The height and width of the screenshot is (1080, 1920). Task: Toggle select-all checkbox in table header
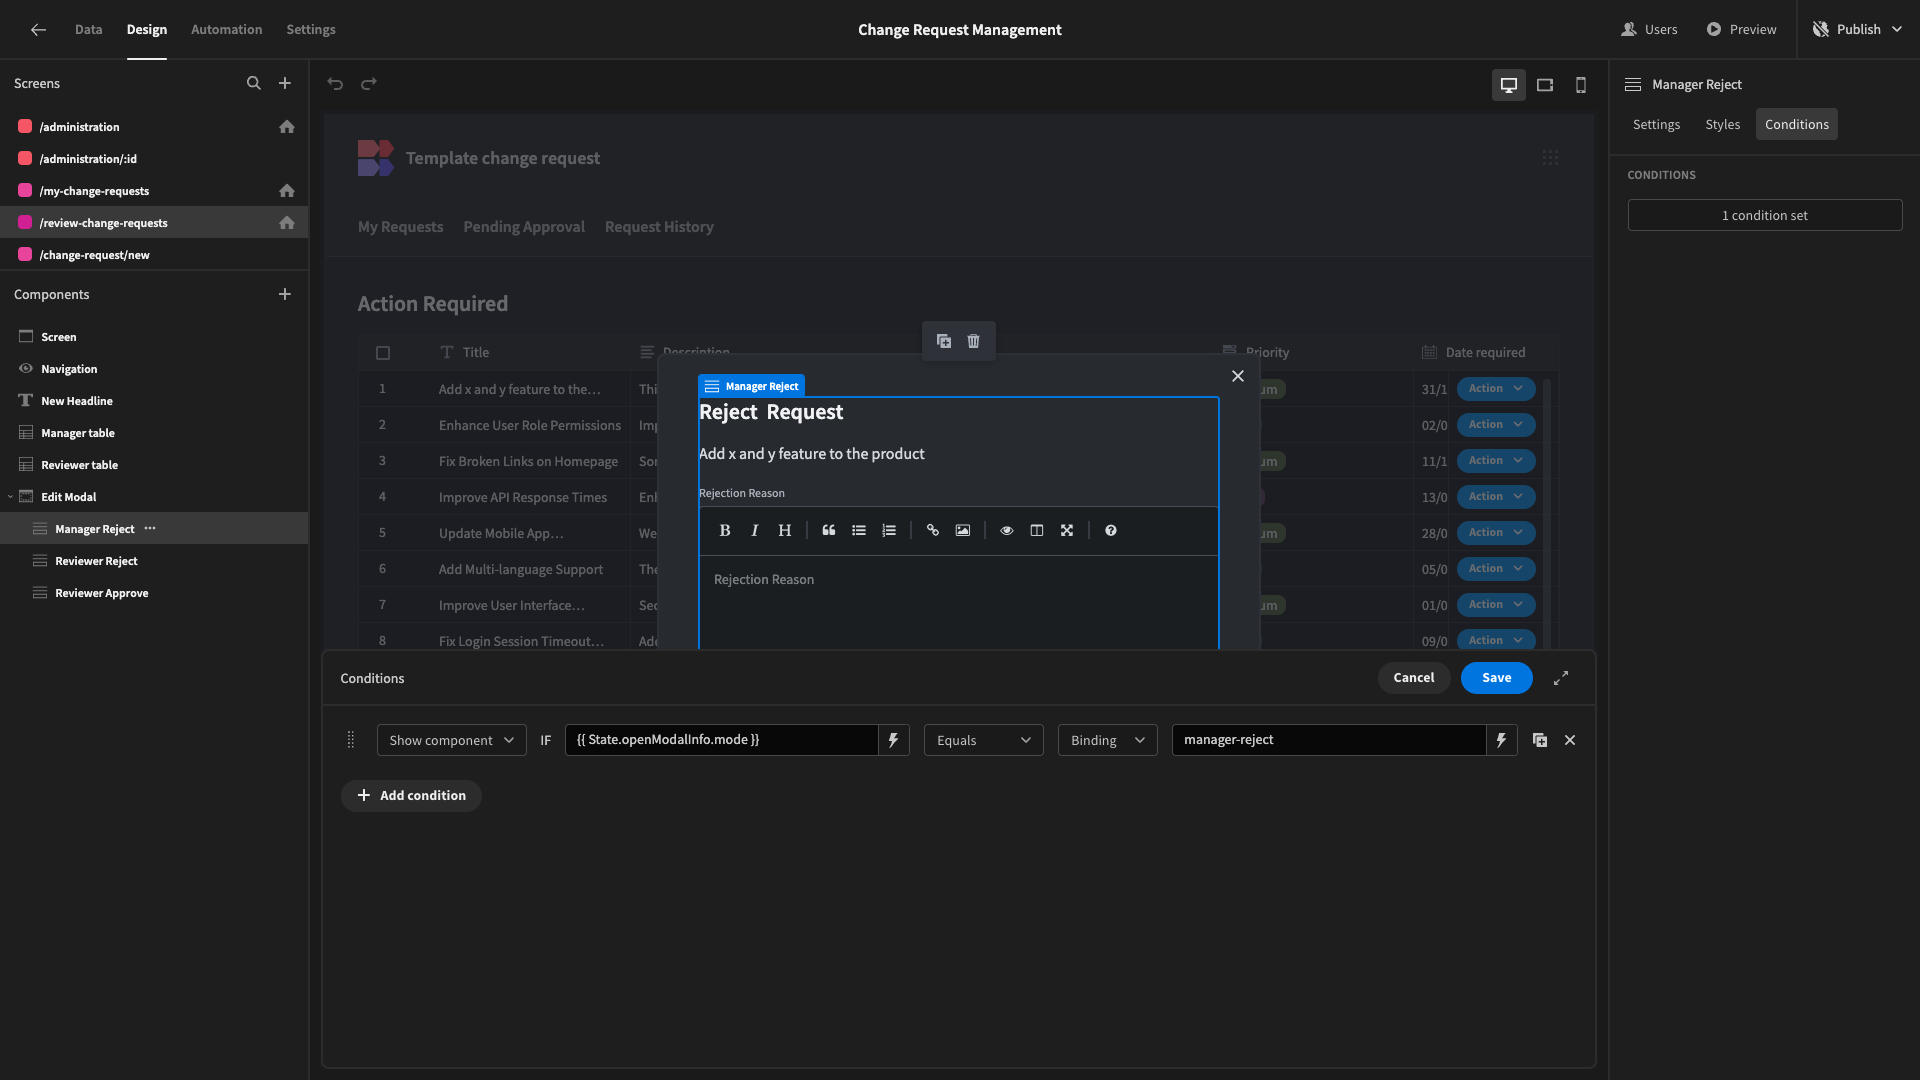click(x=383, y=353)
